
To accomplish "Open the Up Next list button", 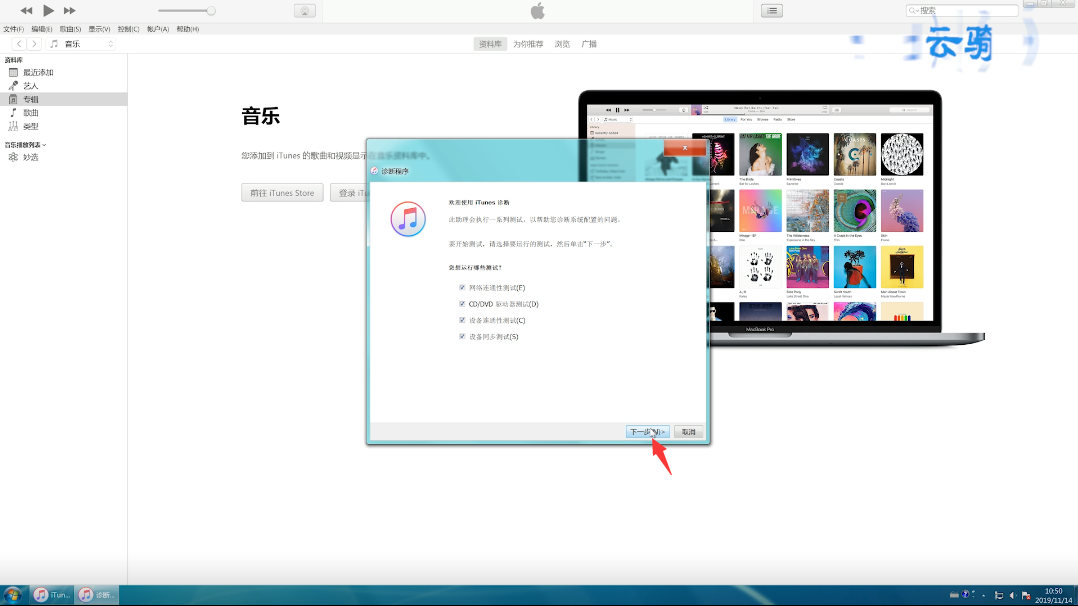I will tap(772, 10).
